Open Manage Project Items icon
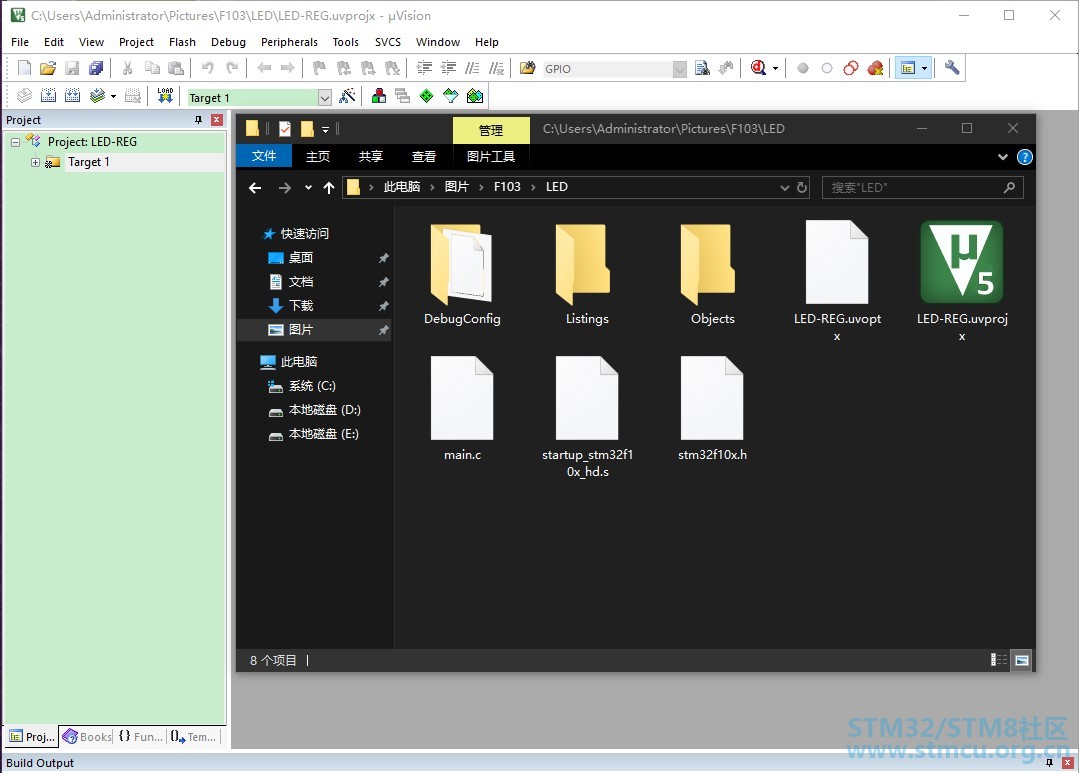 378,96
